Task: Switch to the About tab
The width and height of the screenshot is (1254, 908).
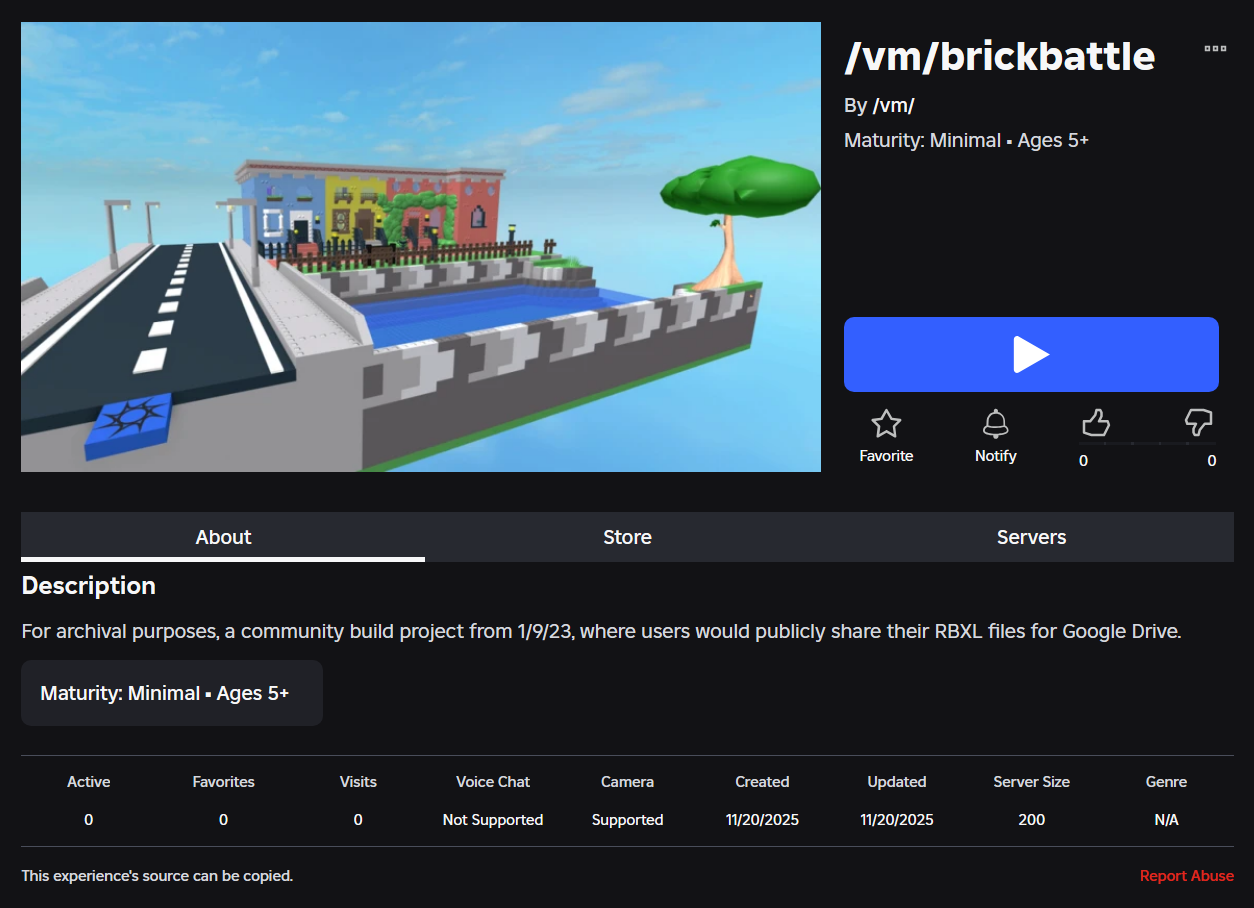Action: click(223, 537)
